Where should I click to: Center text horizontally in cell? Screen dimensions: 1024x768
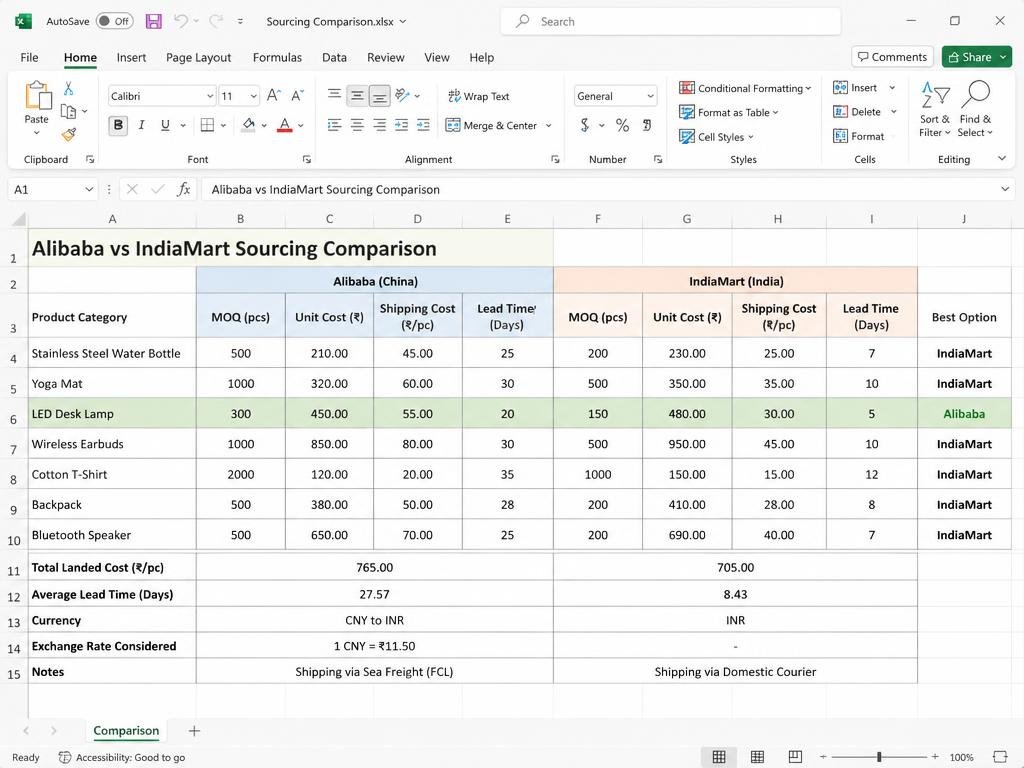[x=357, y=125]
